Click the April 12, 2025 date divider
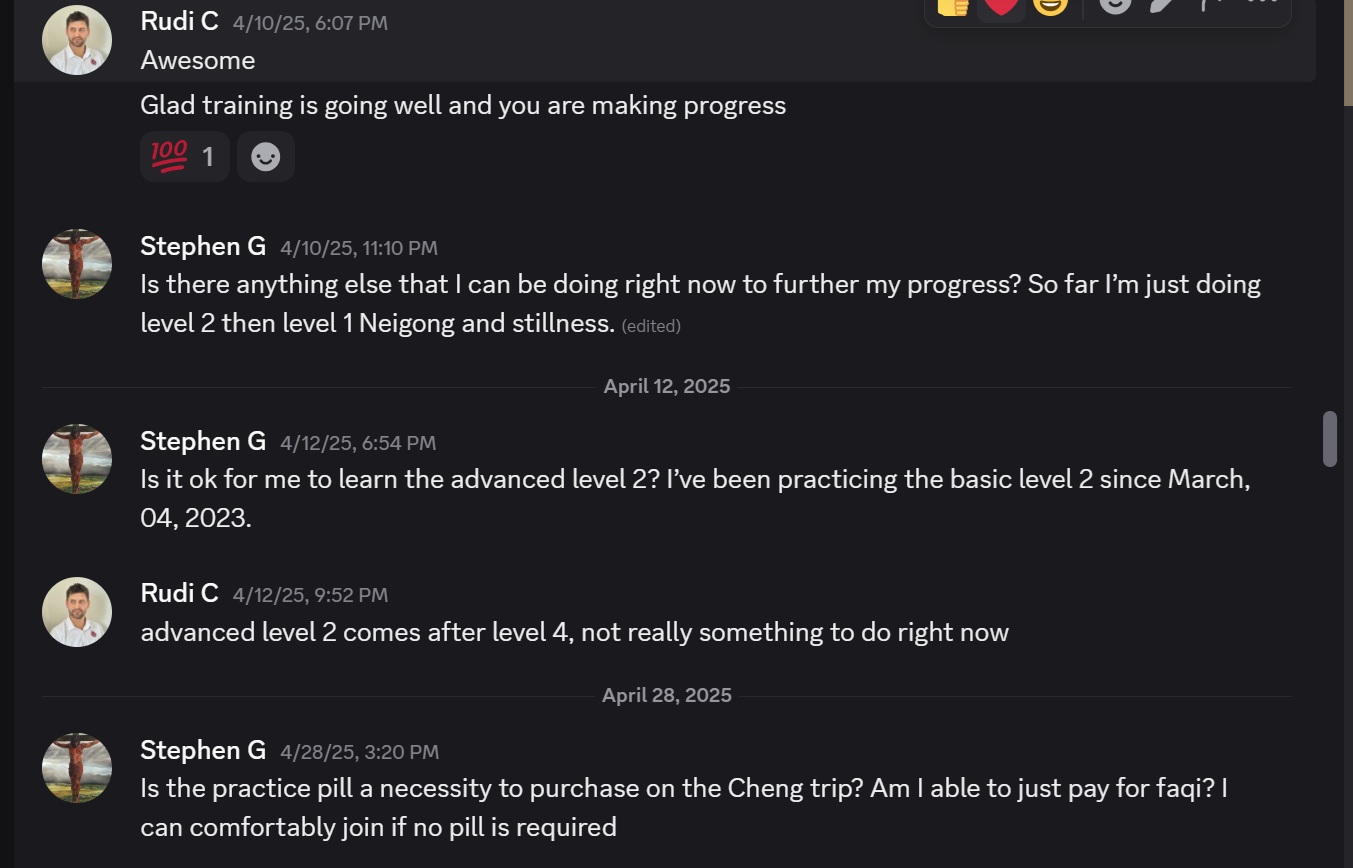The image size is (1353, 868). click(x=667, y=386)
